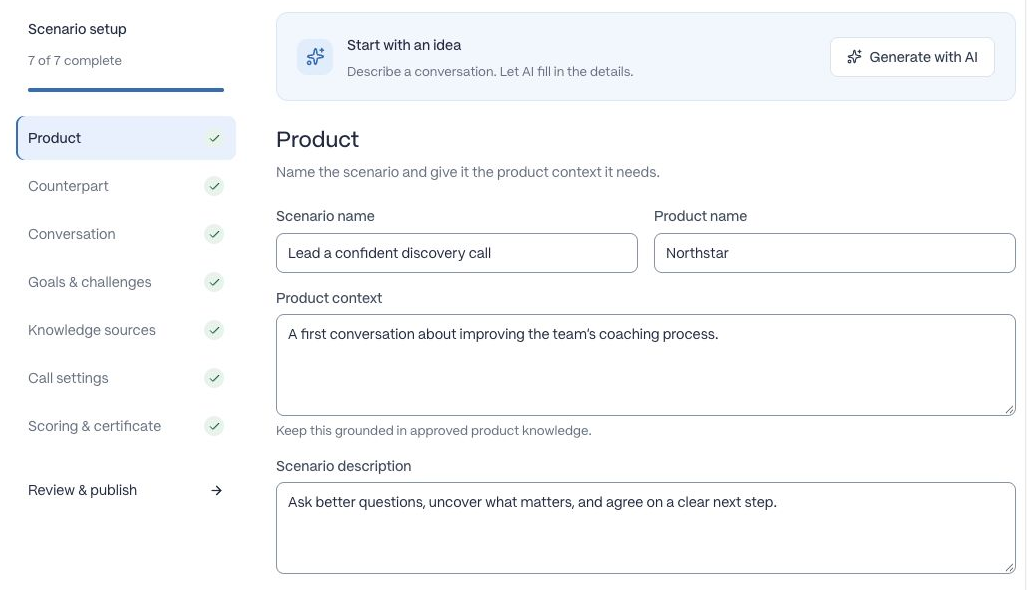Click the resize handle of Product context box
The height and width of the screenshot is (590, 1027).
click(x=1009, y=409)
